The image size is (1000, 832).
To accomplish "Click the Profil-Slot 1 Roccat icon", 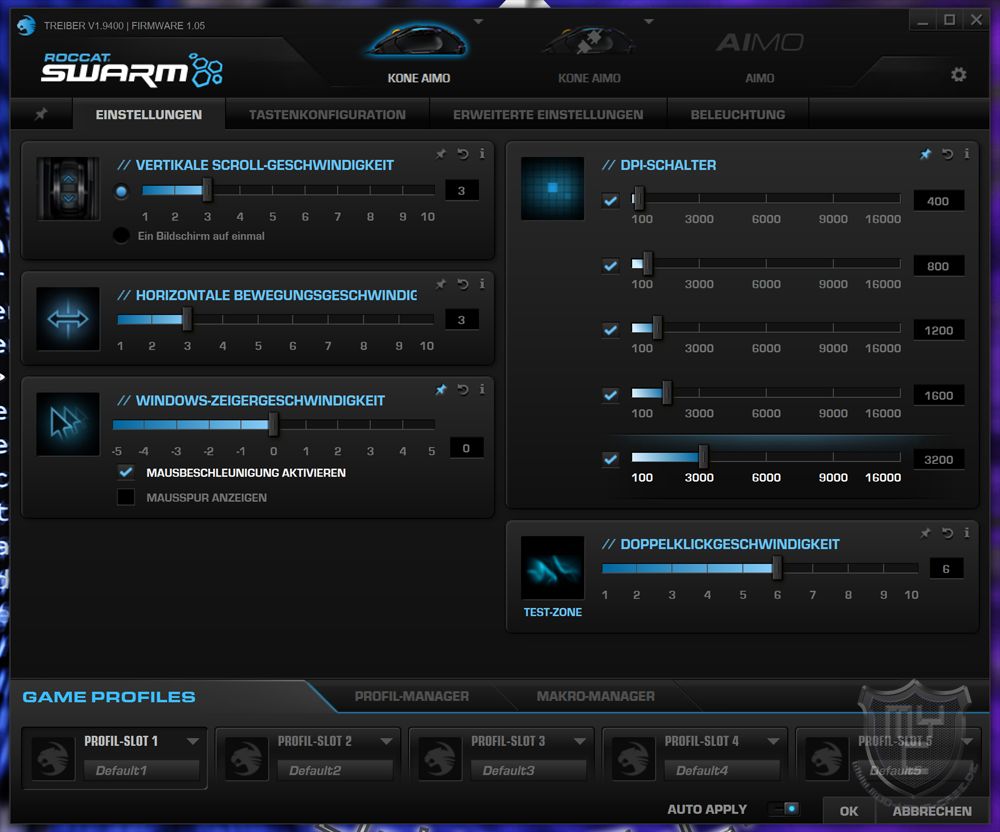I will pos(54,759).
